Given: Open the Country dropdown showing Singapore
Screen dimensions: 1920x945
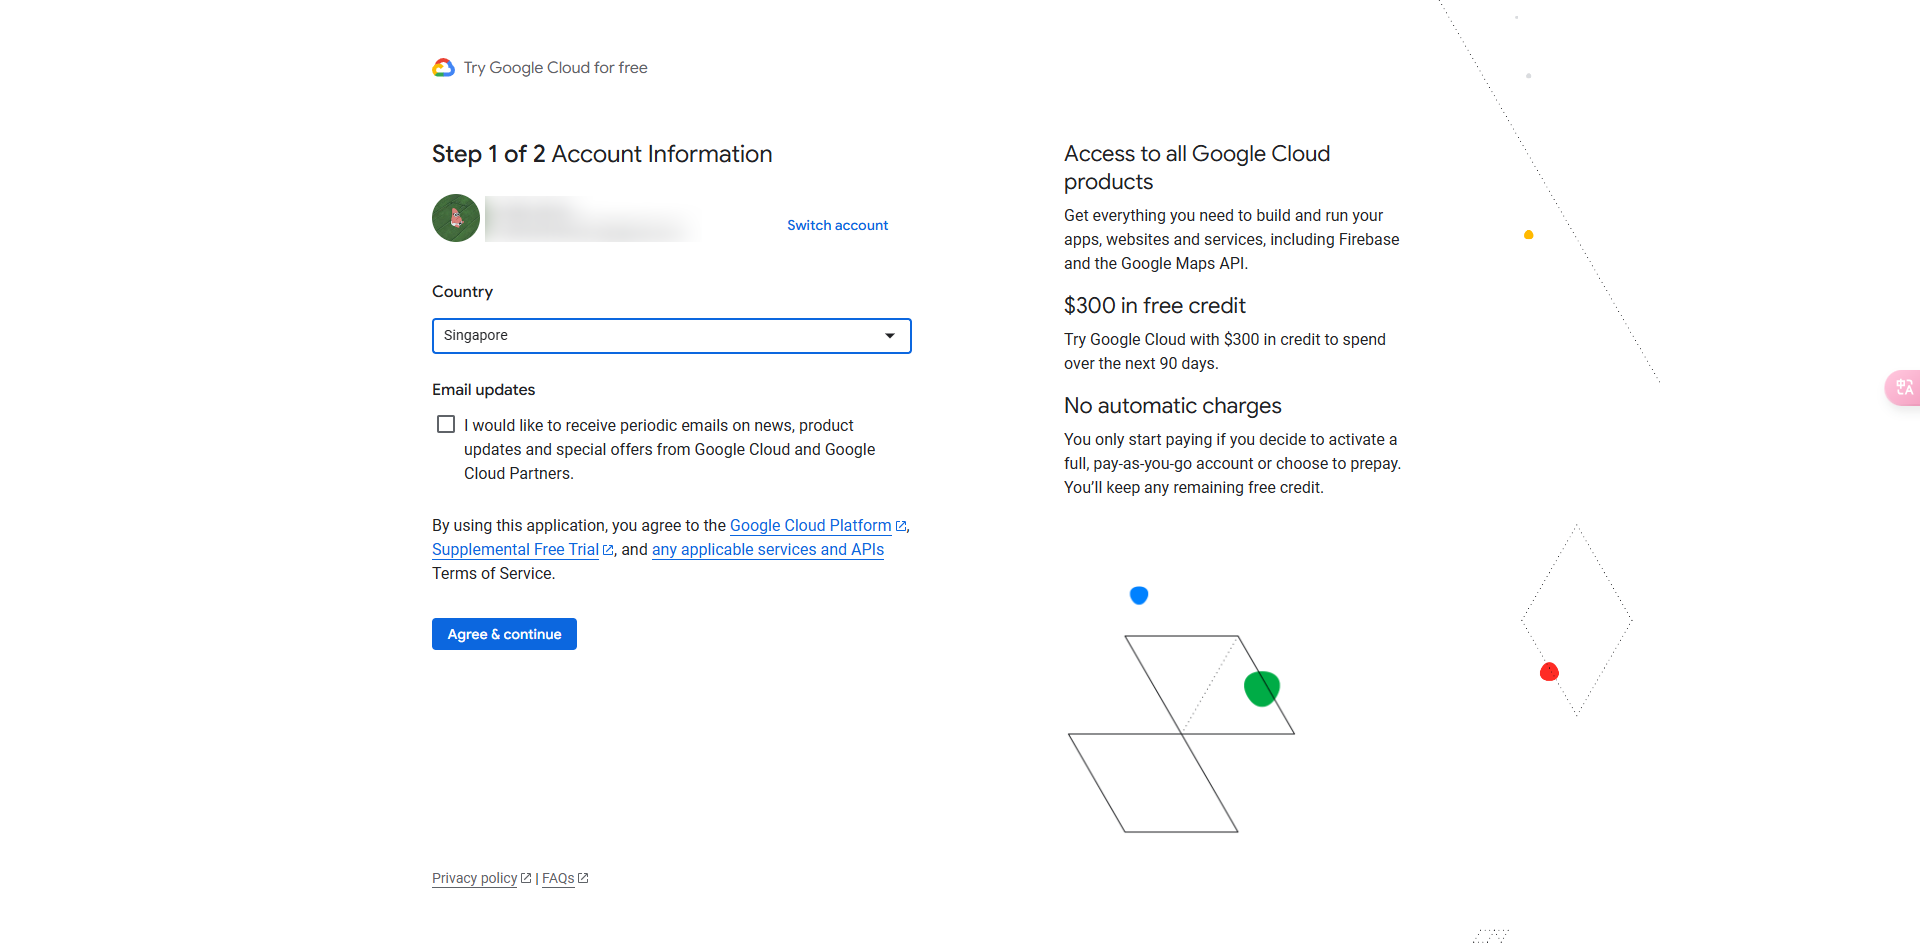Looking at the screenshot, I should [660, 336].
